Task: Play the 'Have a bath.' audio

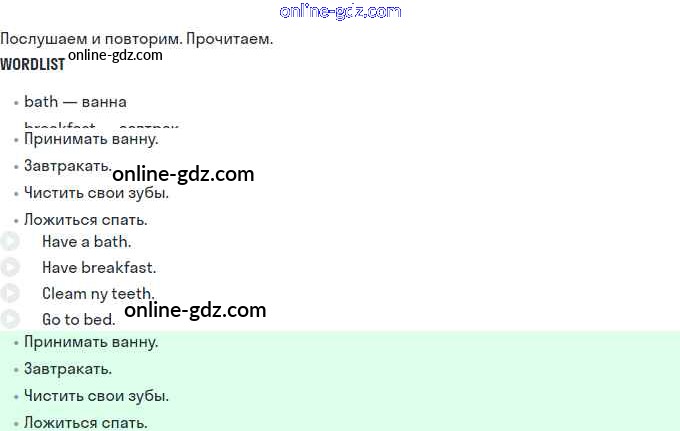Action: [10, 241]
